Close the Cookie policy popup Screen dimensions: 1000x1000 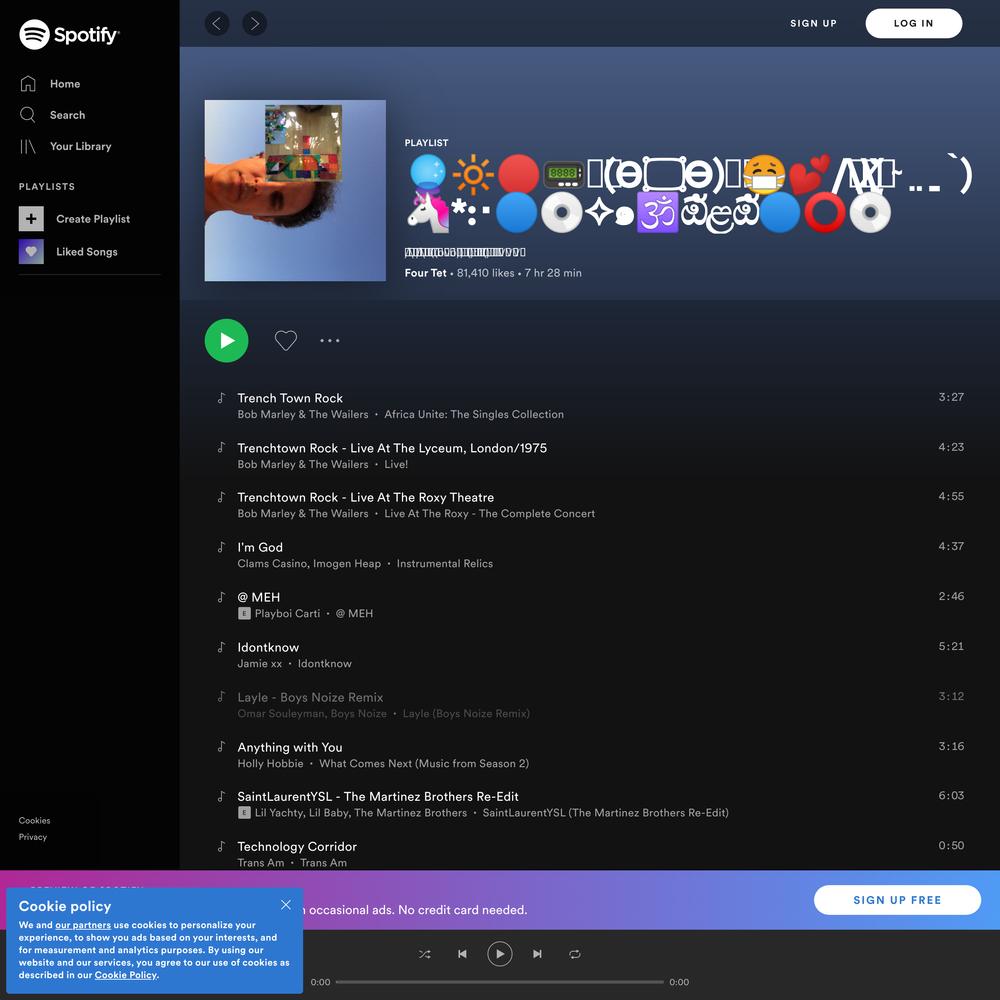tap(286, 905)
